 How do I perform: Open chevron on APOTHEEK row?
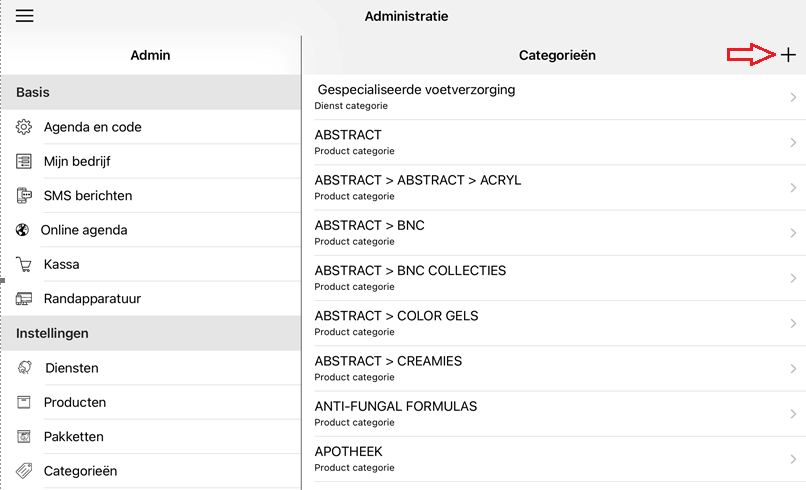[793, 459]
